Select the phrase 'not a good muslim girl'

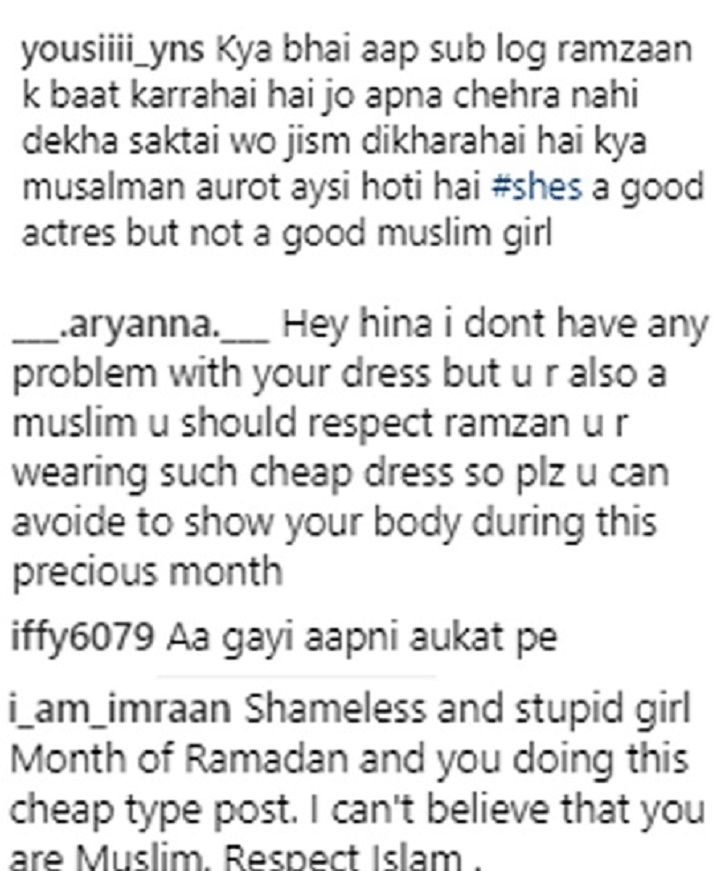pyautogui.click(x=371, y=234)
